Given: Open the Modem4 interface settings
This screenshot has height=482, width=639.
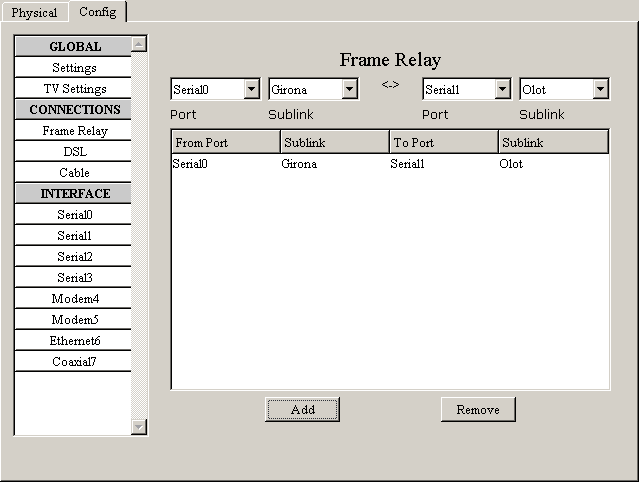Looking at the screenshot, I should (x=74, y=299).
